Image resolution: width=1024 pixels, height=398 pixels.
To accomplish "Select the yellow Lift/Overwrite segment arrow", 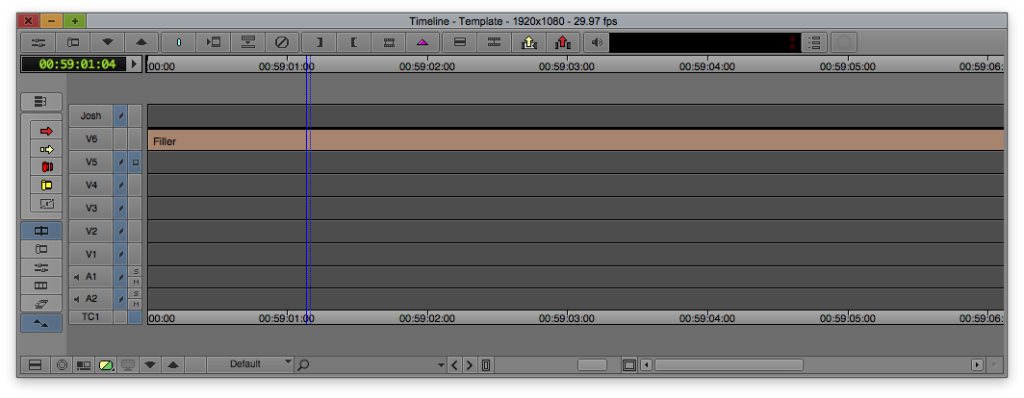I will tap(46, 150).
